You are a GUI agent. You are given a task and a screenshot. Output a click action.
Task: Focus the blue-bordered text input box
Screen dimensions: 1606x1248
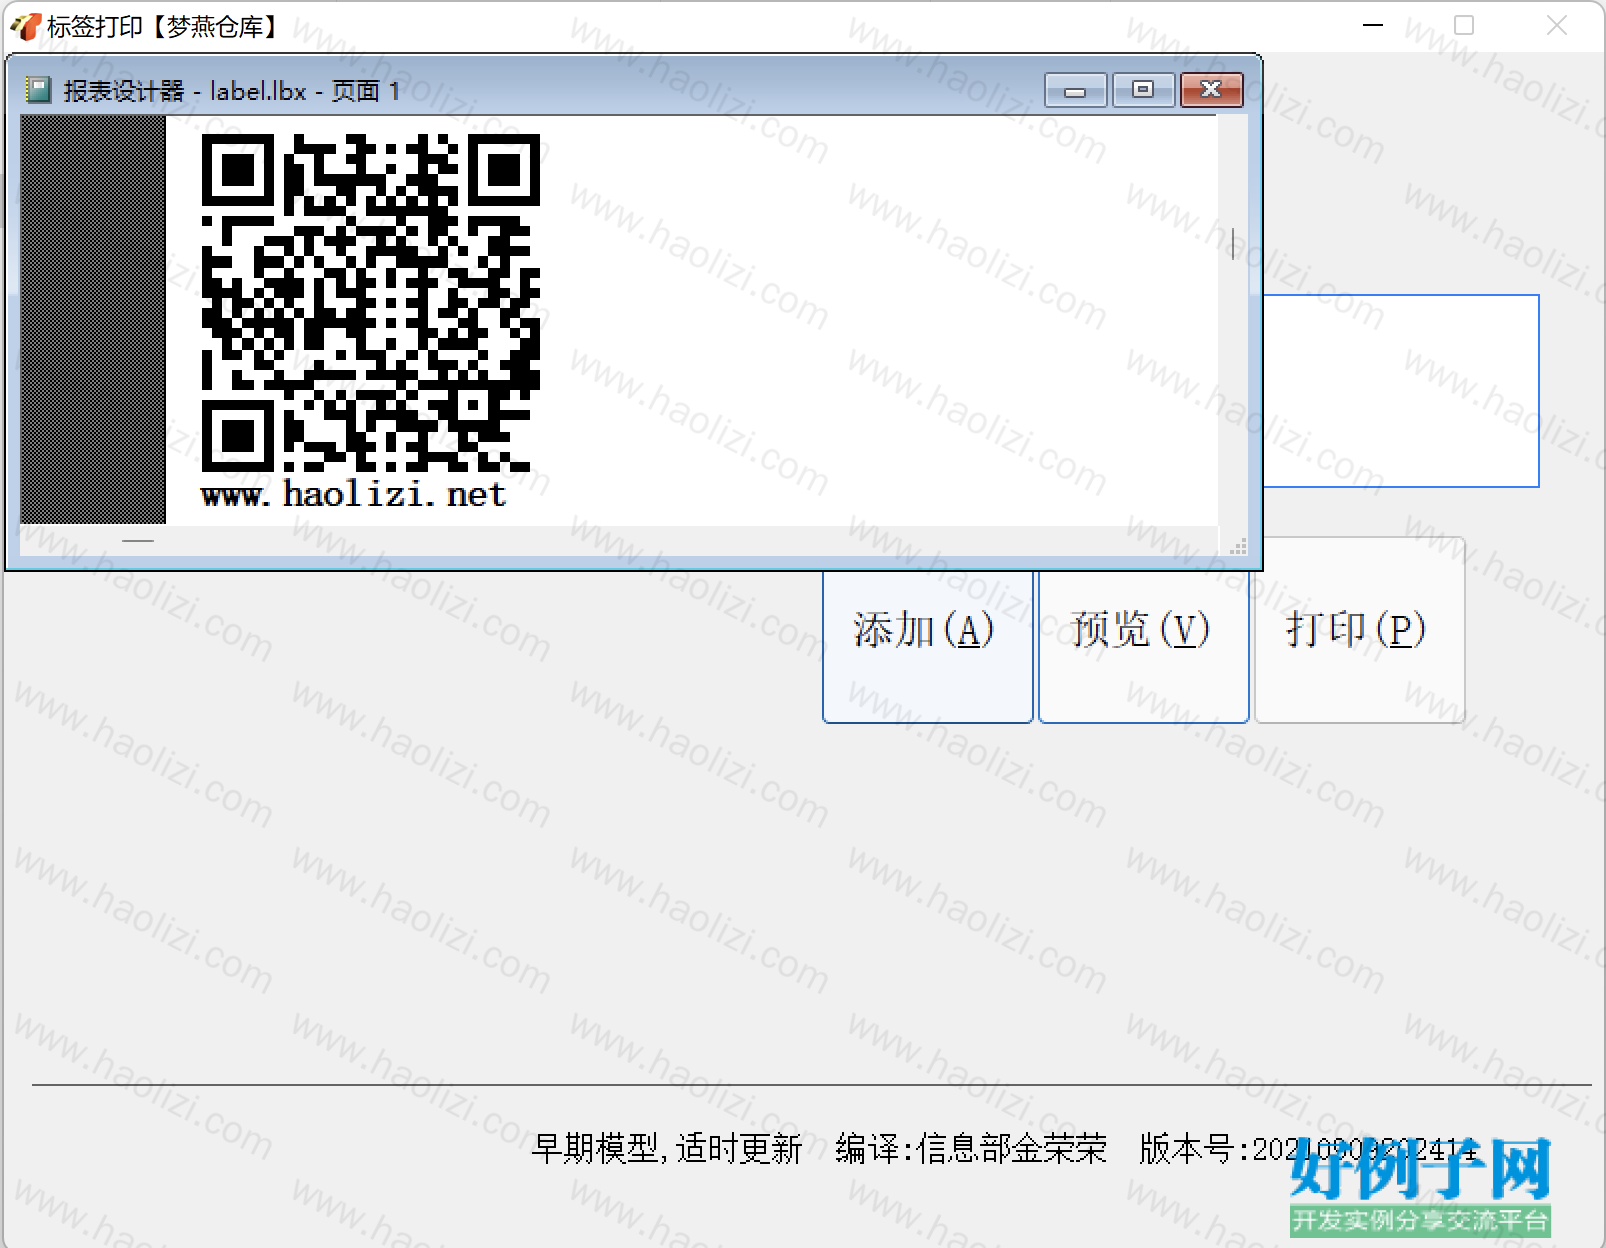pyautogui.click(x=1401, y=391)
